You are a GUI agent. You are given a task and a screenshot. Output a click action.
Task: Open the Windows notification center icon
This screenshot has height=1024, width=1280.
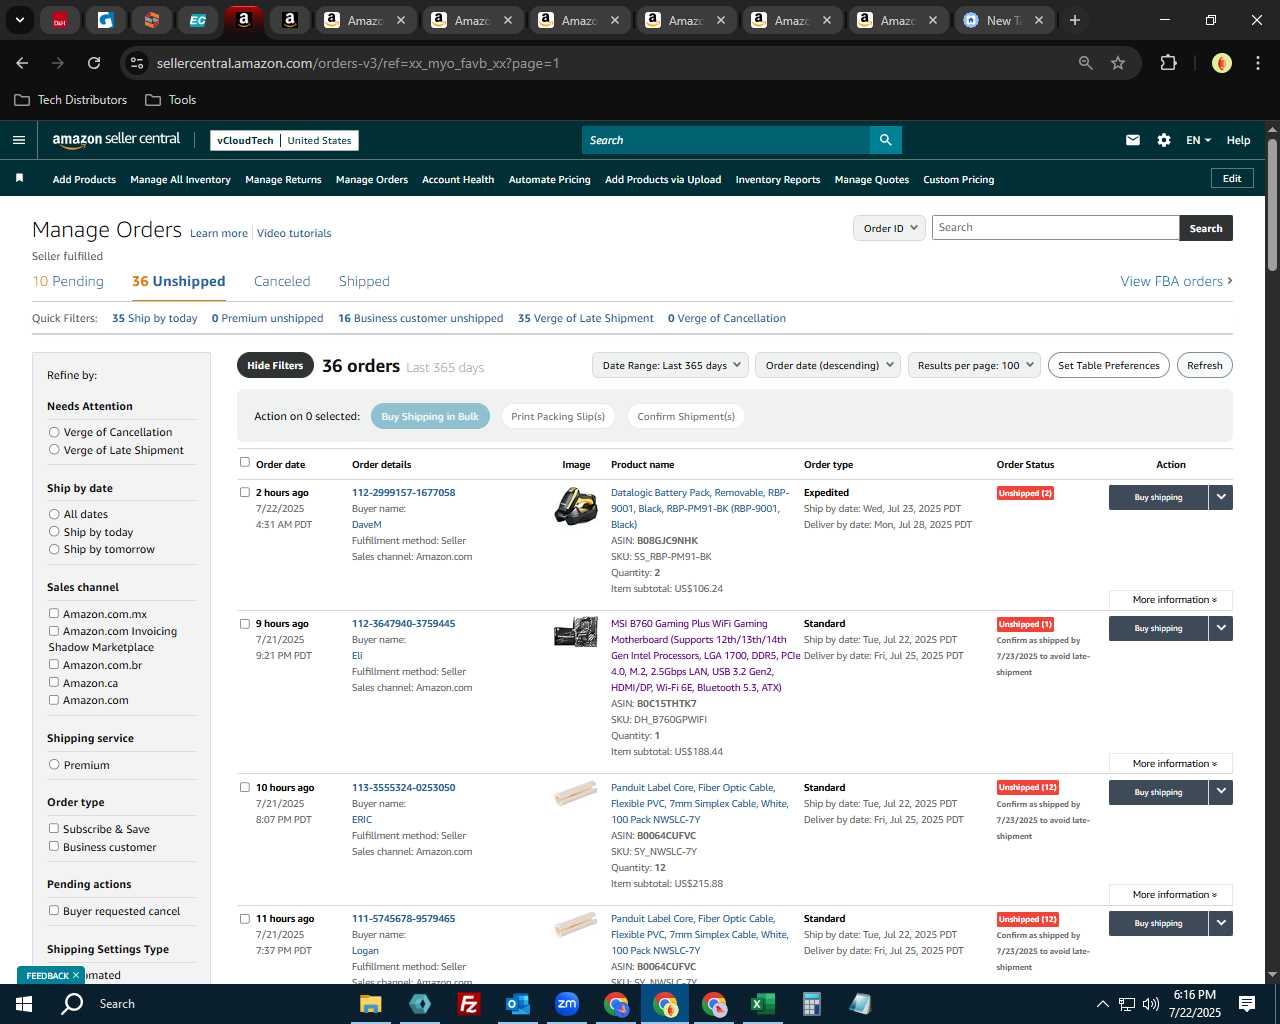(x=1247, y=1004)
